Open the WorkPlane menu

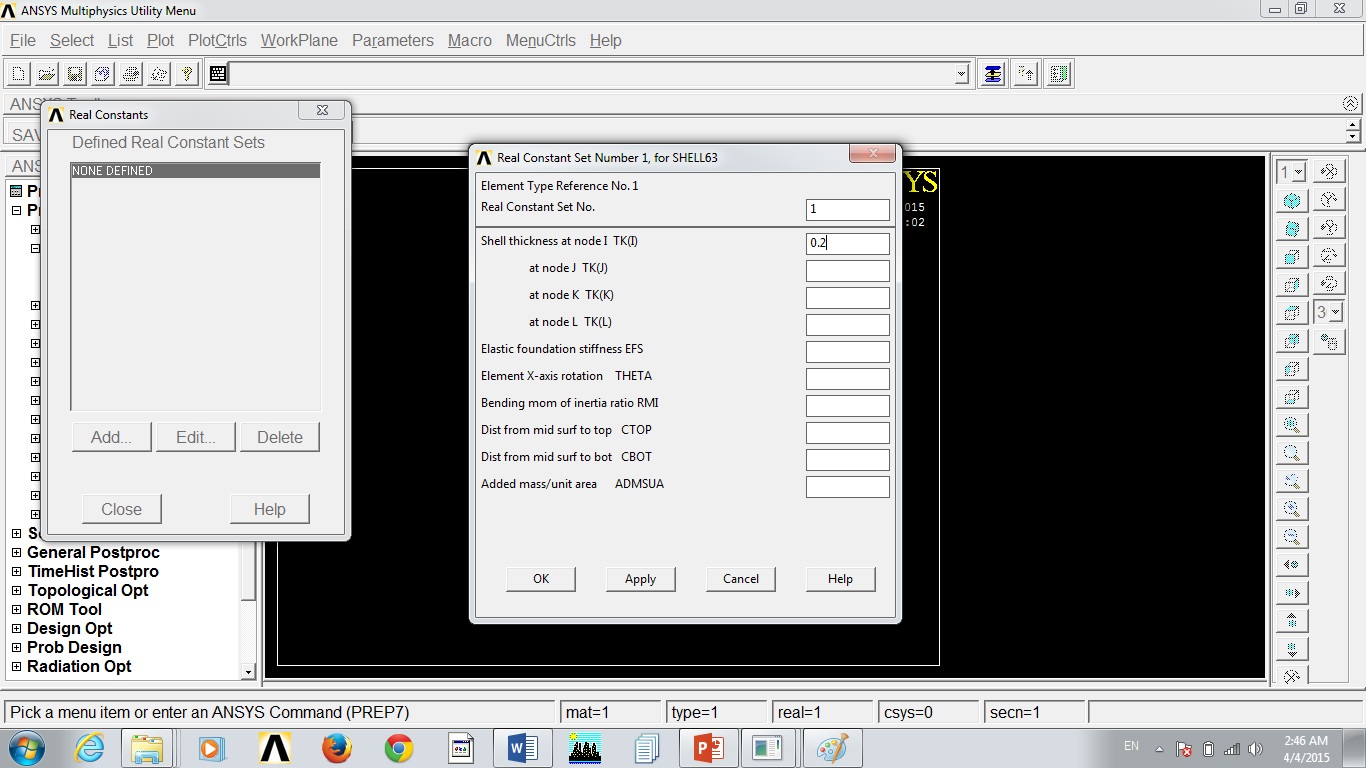(x=299, y=41)
